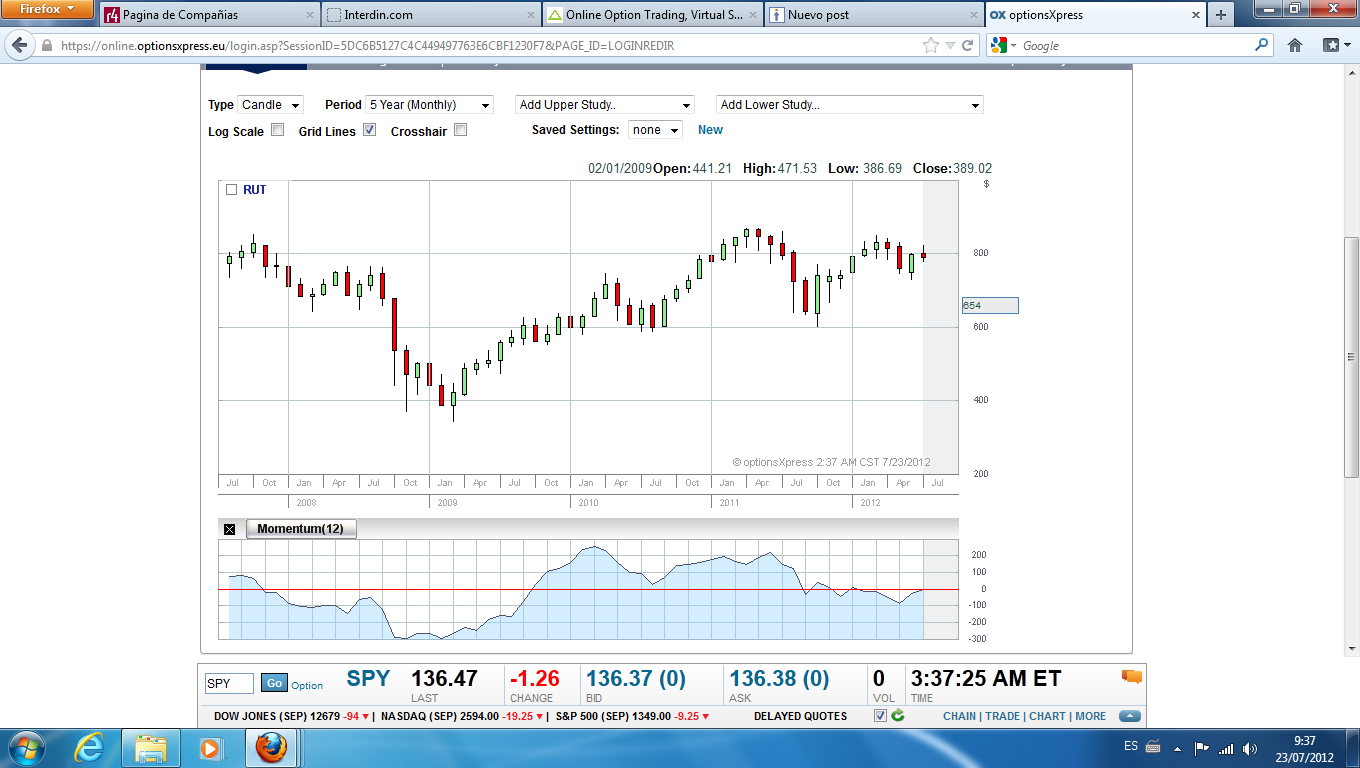The image size is (1360, 768).
Task: Close the Momentum(12) study with X icon
Action: 229,529
